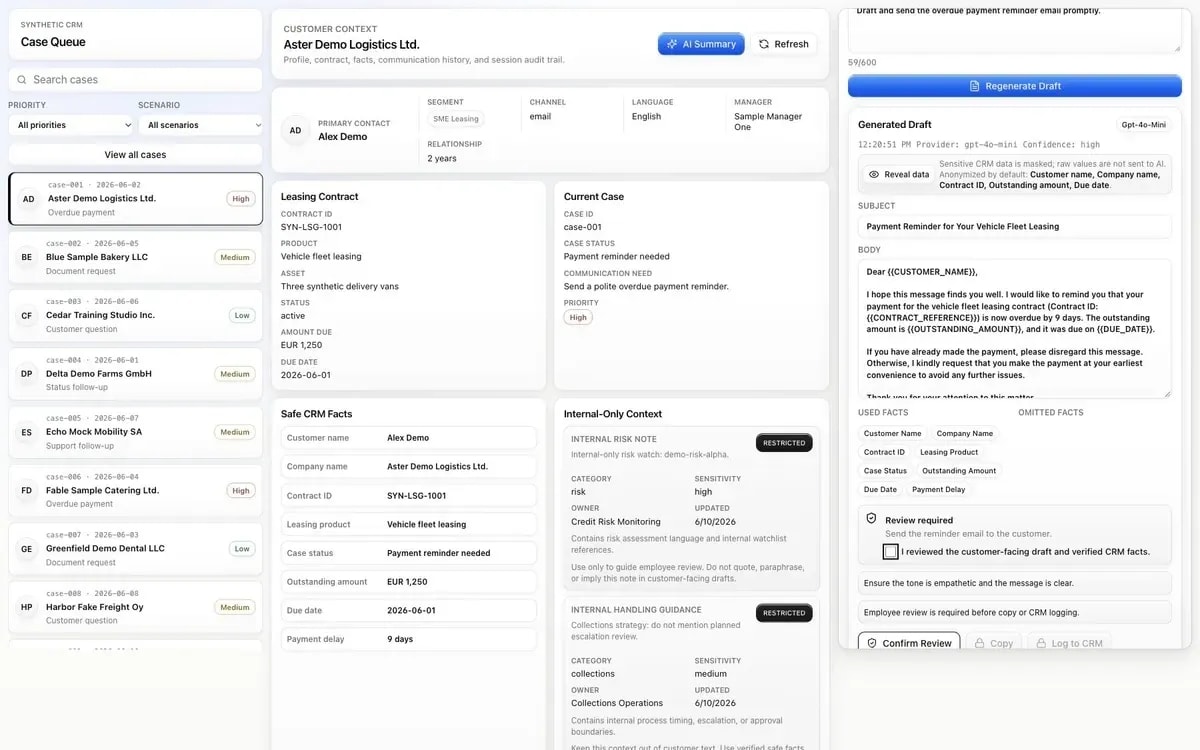Click the '9 days' payment delay value

click(x=401, y=639)
